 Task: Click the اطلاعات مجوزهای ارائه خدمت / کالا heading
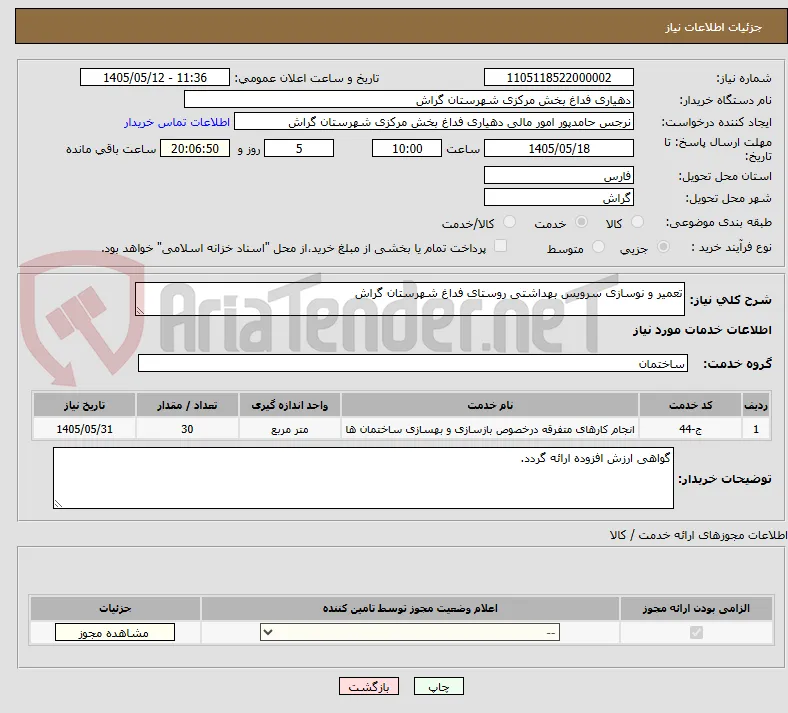699,535
